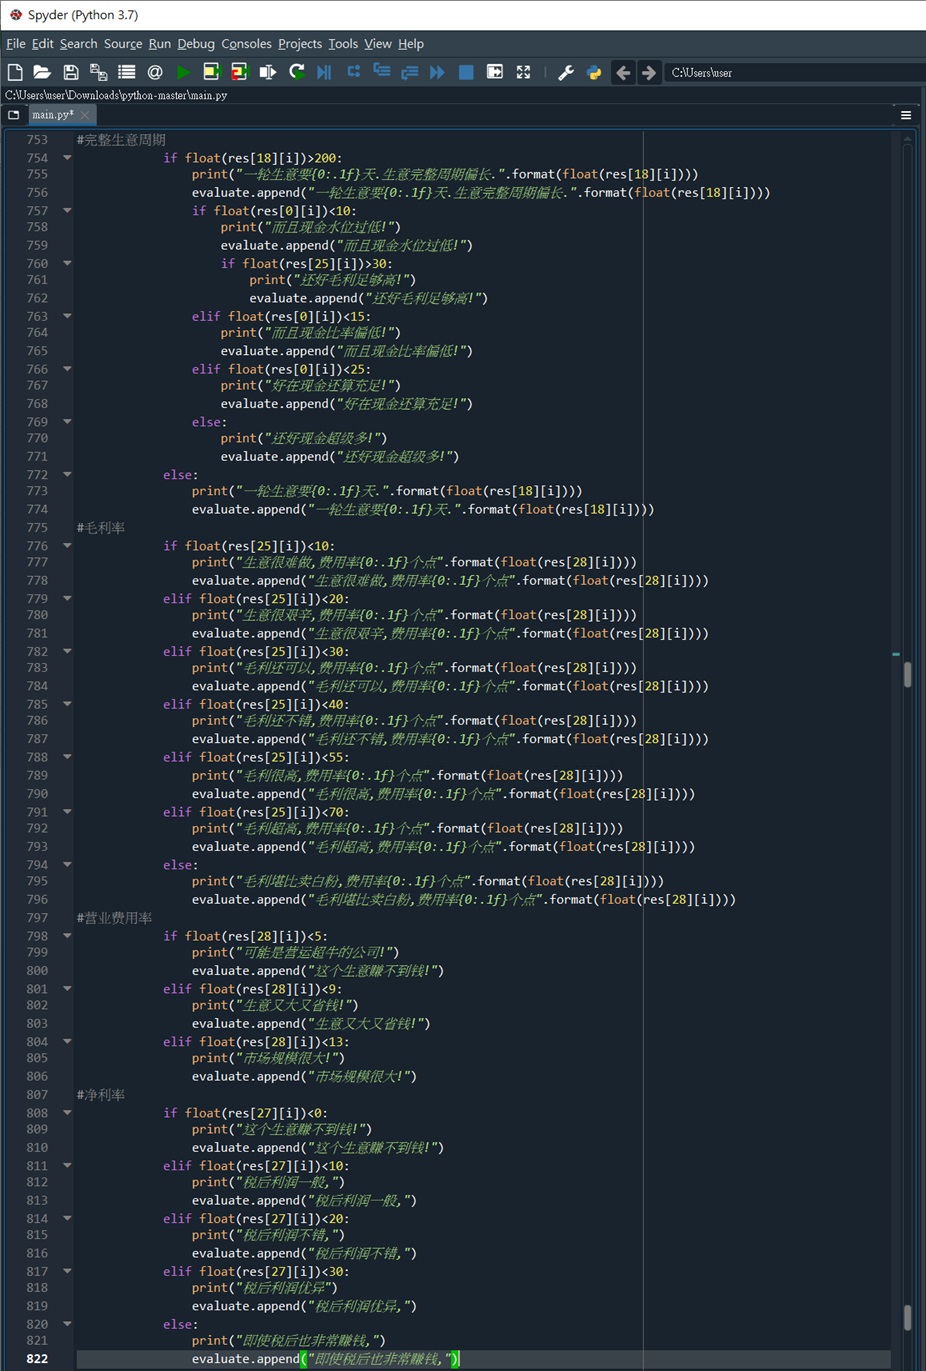Open the Source menu
The width and height of the screenshot is (926, 1371).
(123, 44)
